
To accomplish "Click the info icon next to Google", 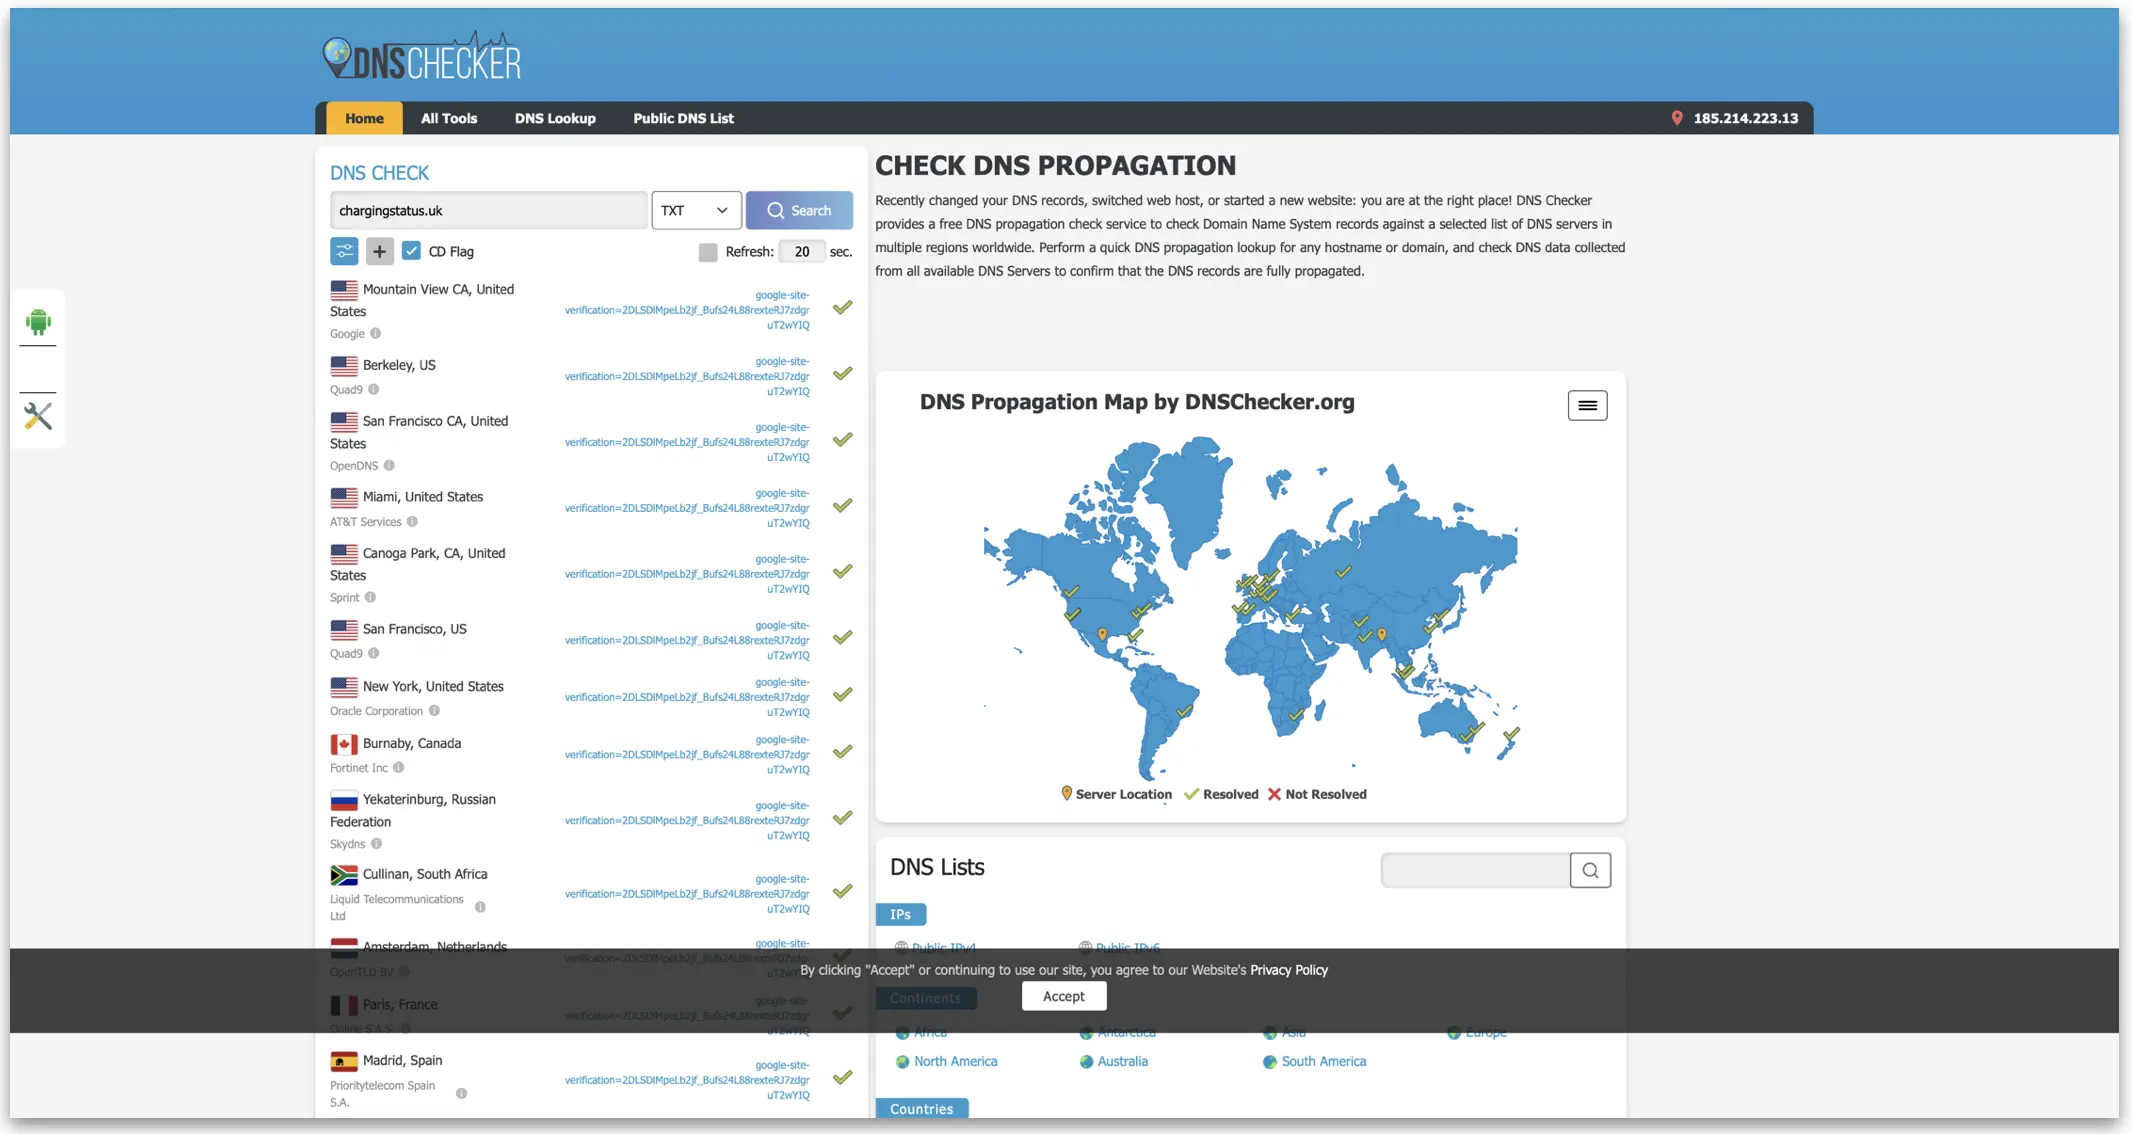I will click(376, 334).
